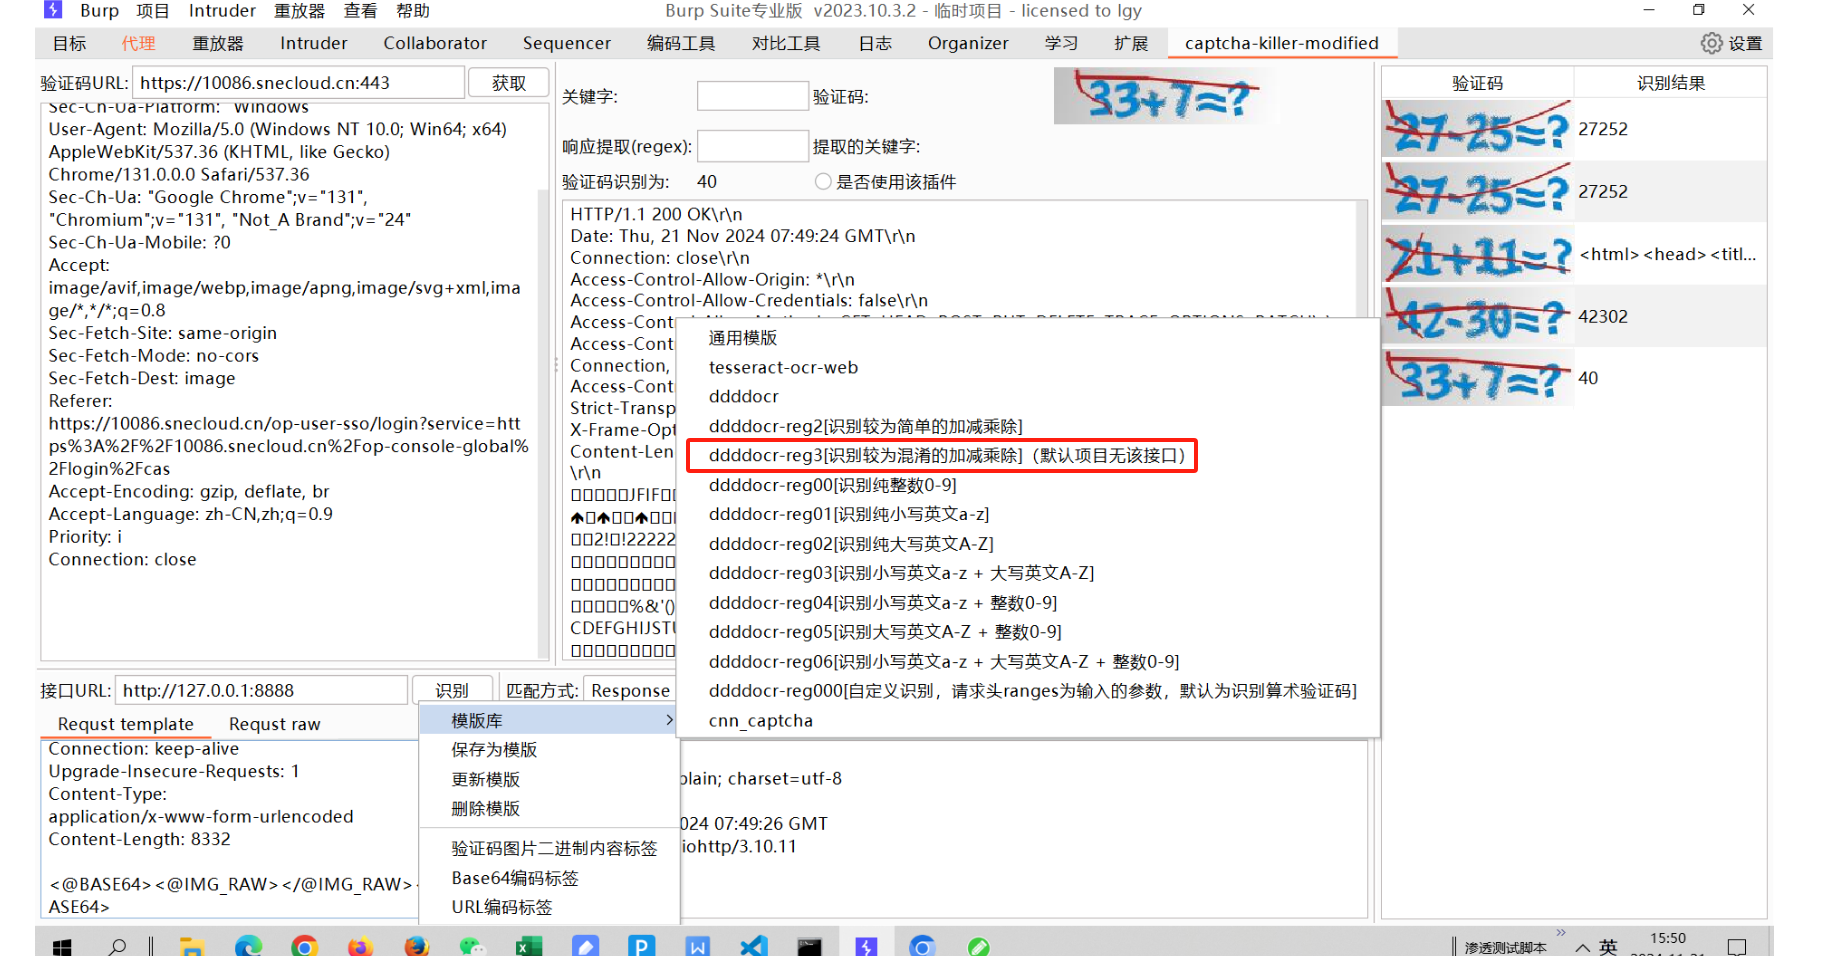Open the terminal window from taskbar

point(810,946)
